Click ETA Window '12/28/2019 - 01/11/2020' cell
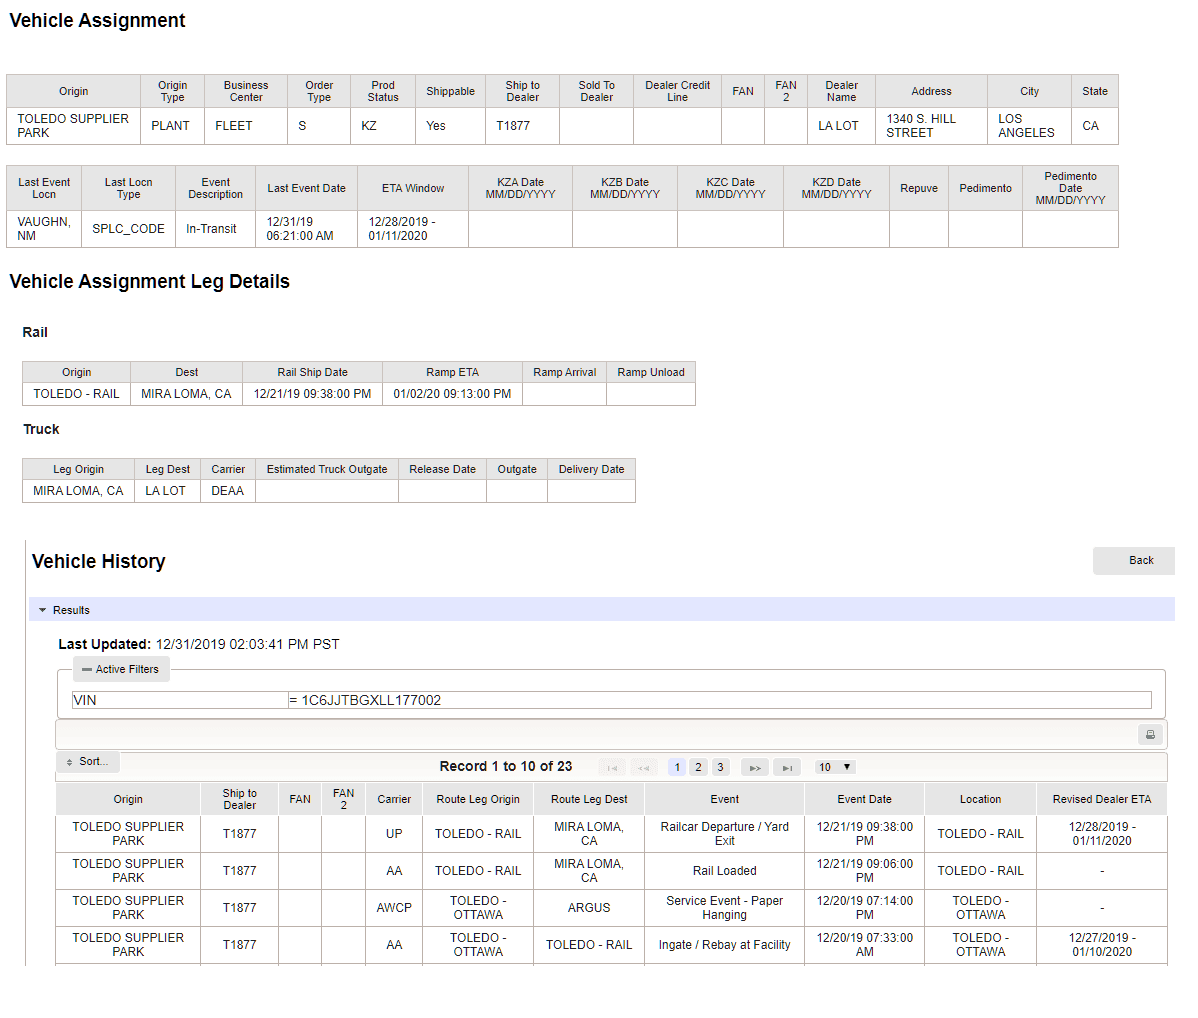The image size is (1198, 1018). pos(413,229)
